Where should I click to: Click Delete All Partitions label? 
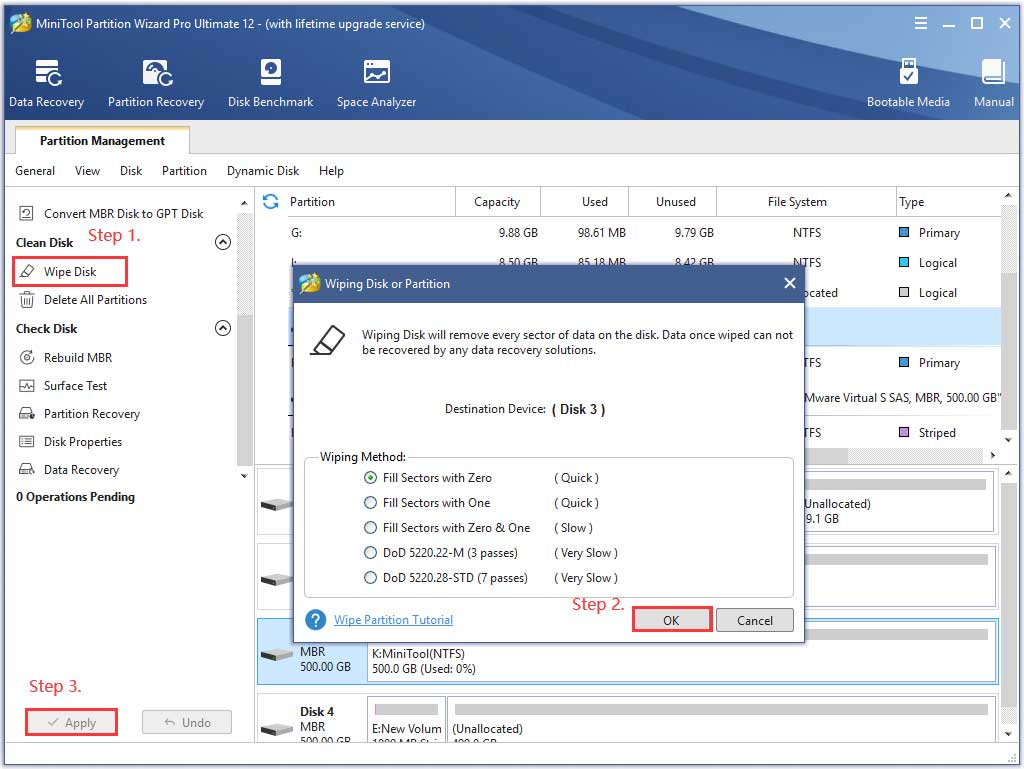click(x=95, y=300)
